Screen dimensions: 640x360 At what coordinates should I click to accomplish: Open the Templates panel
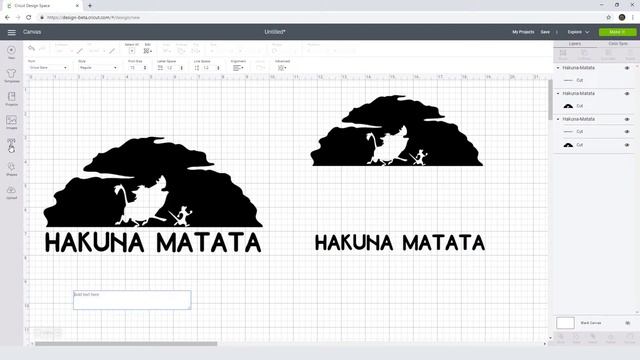(11, 76)
